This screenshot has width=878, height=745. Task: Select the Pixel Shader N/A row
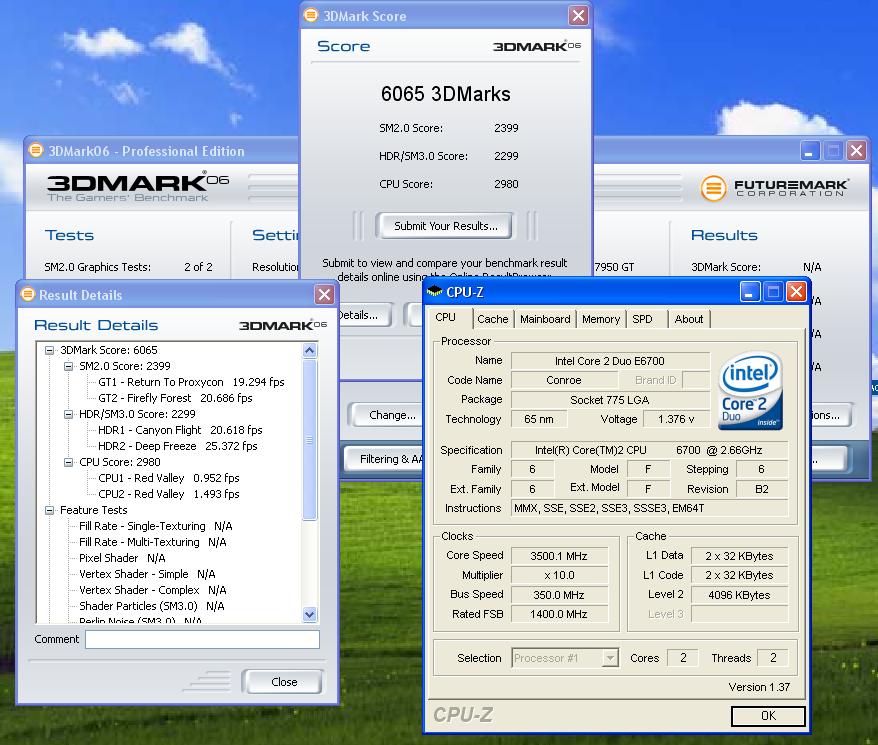pyautogui.click(x=122, y=558)
